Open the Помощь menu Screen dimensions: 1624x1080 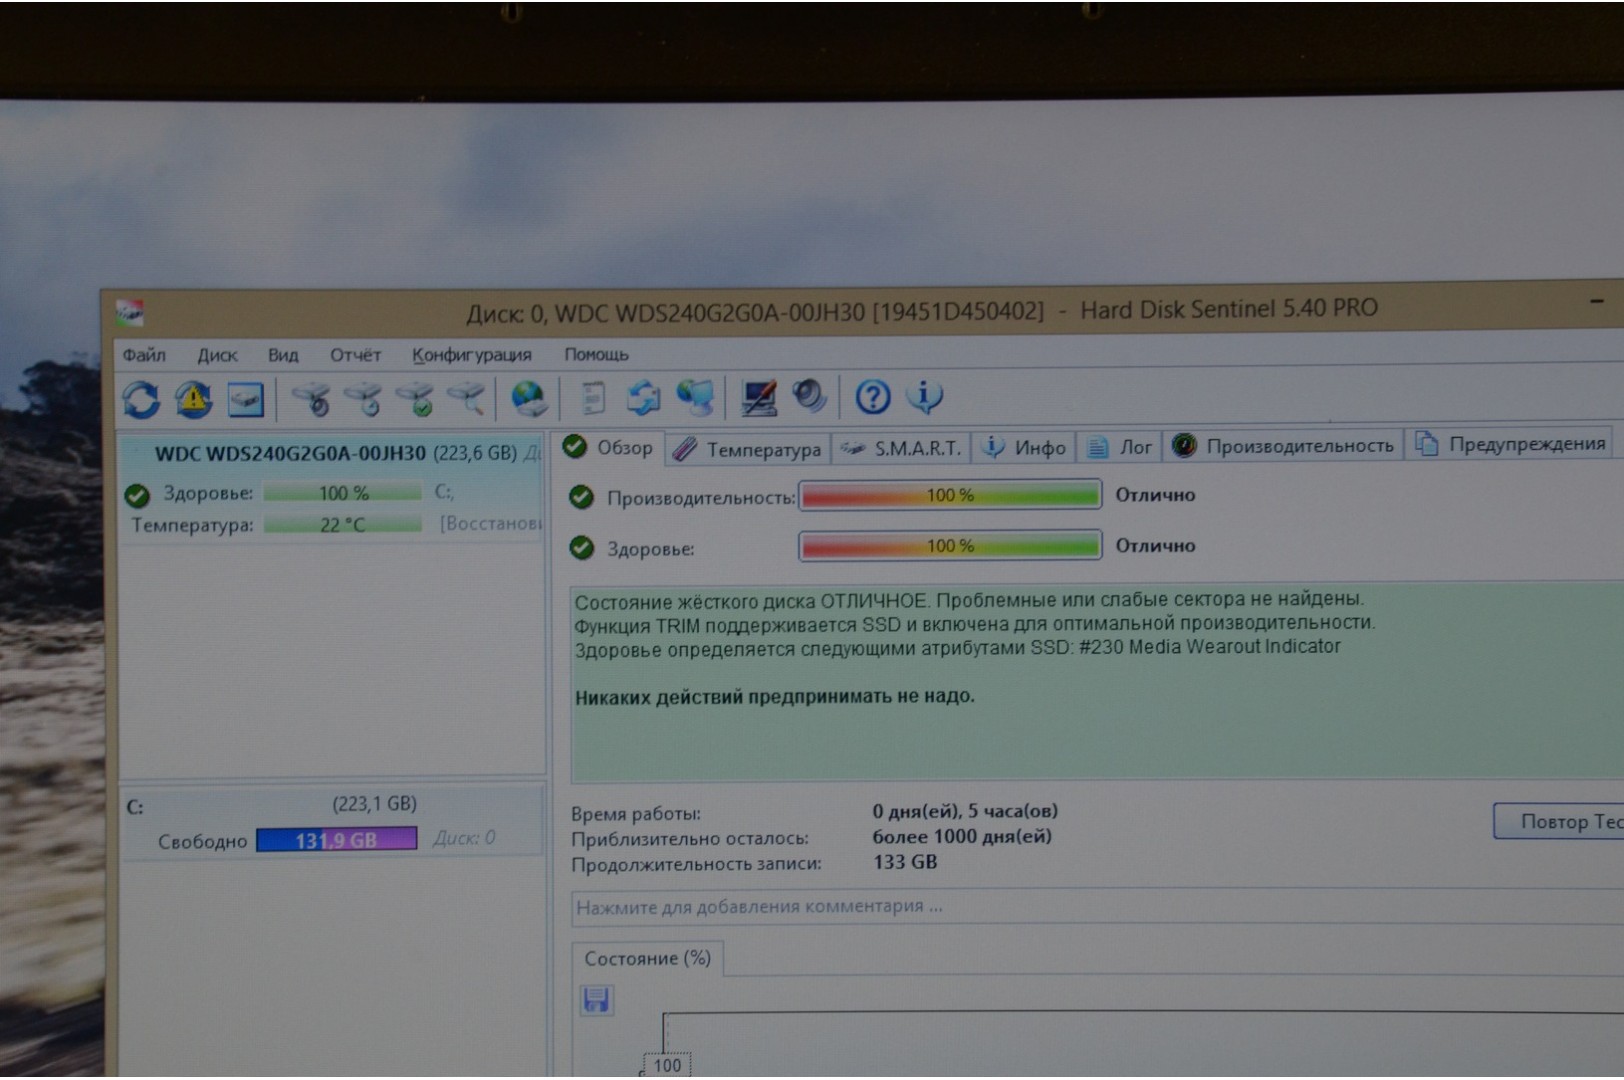coord(596,354)
